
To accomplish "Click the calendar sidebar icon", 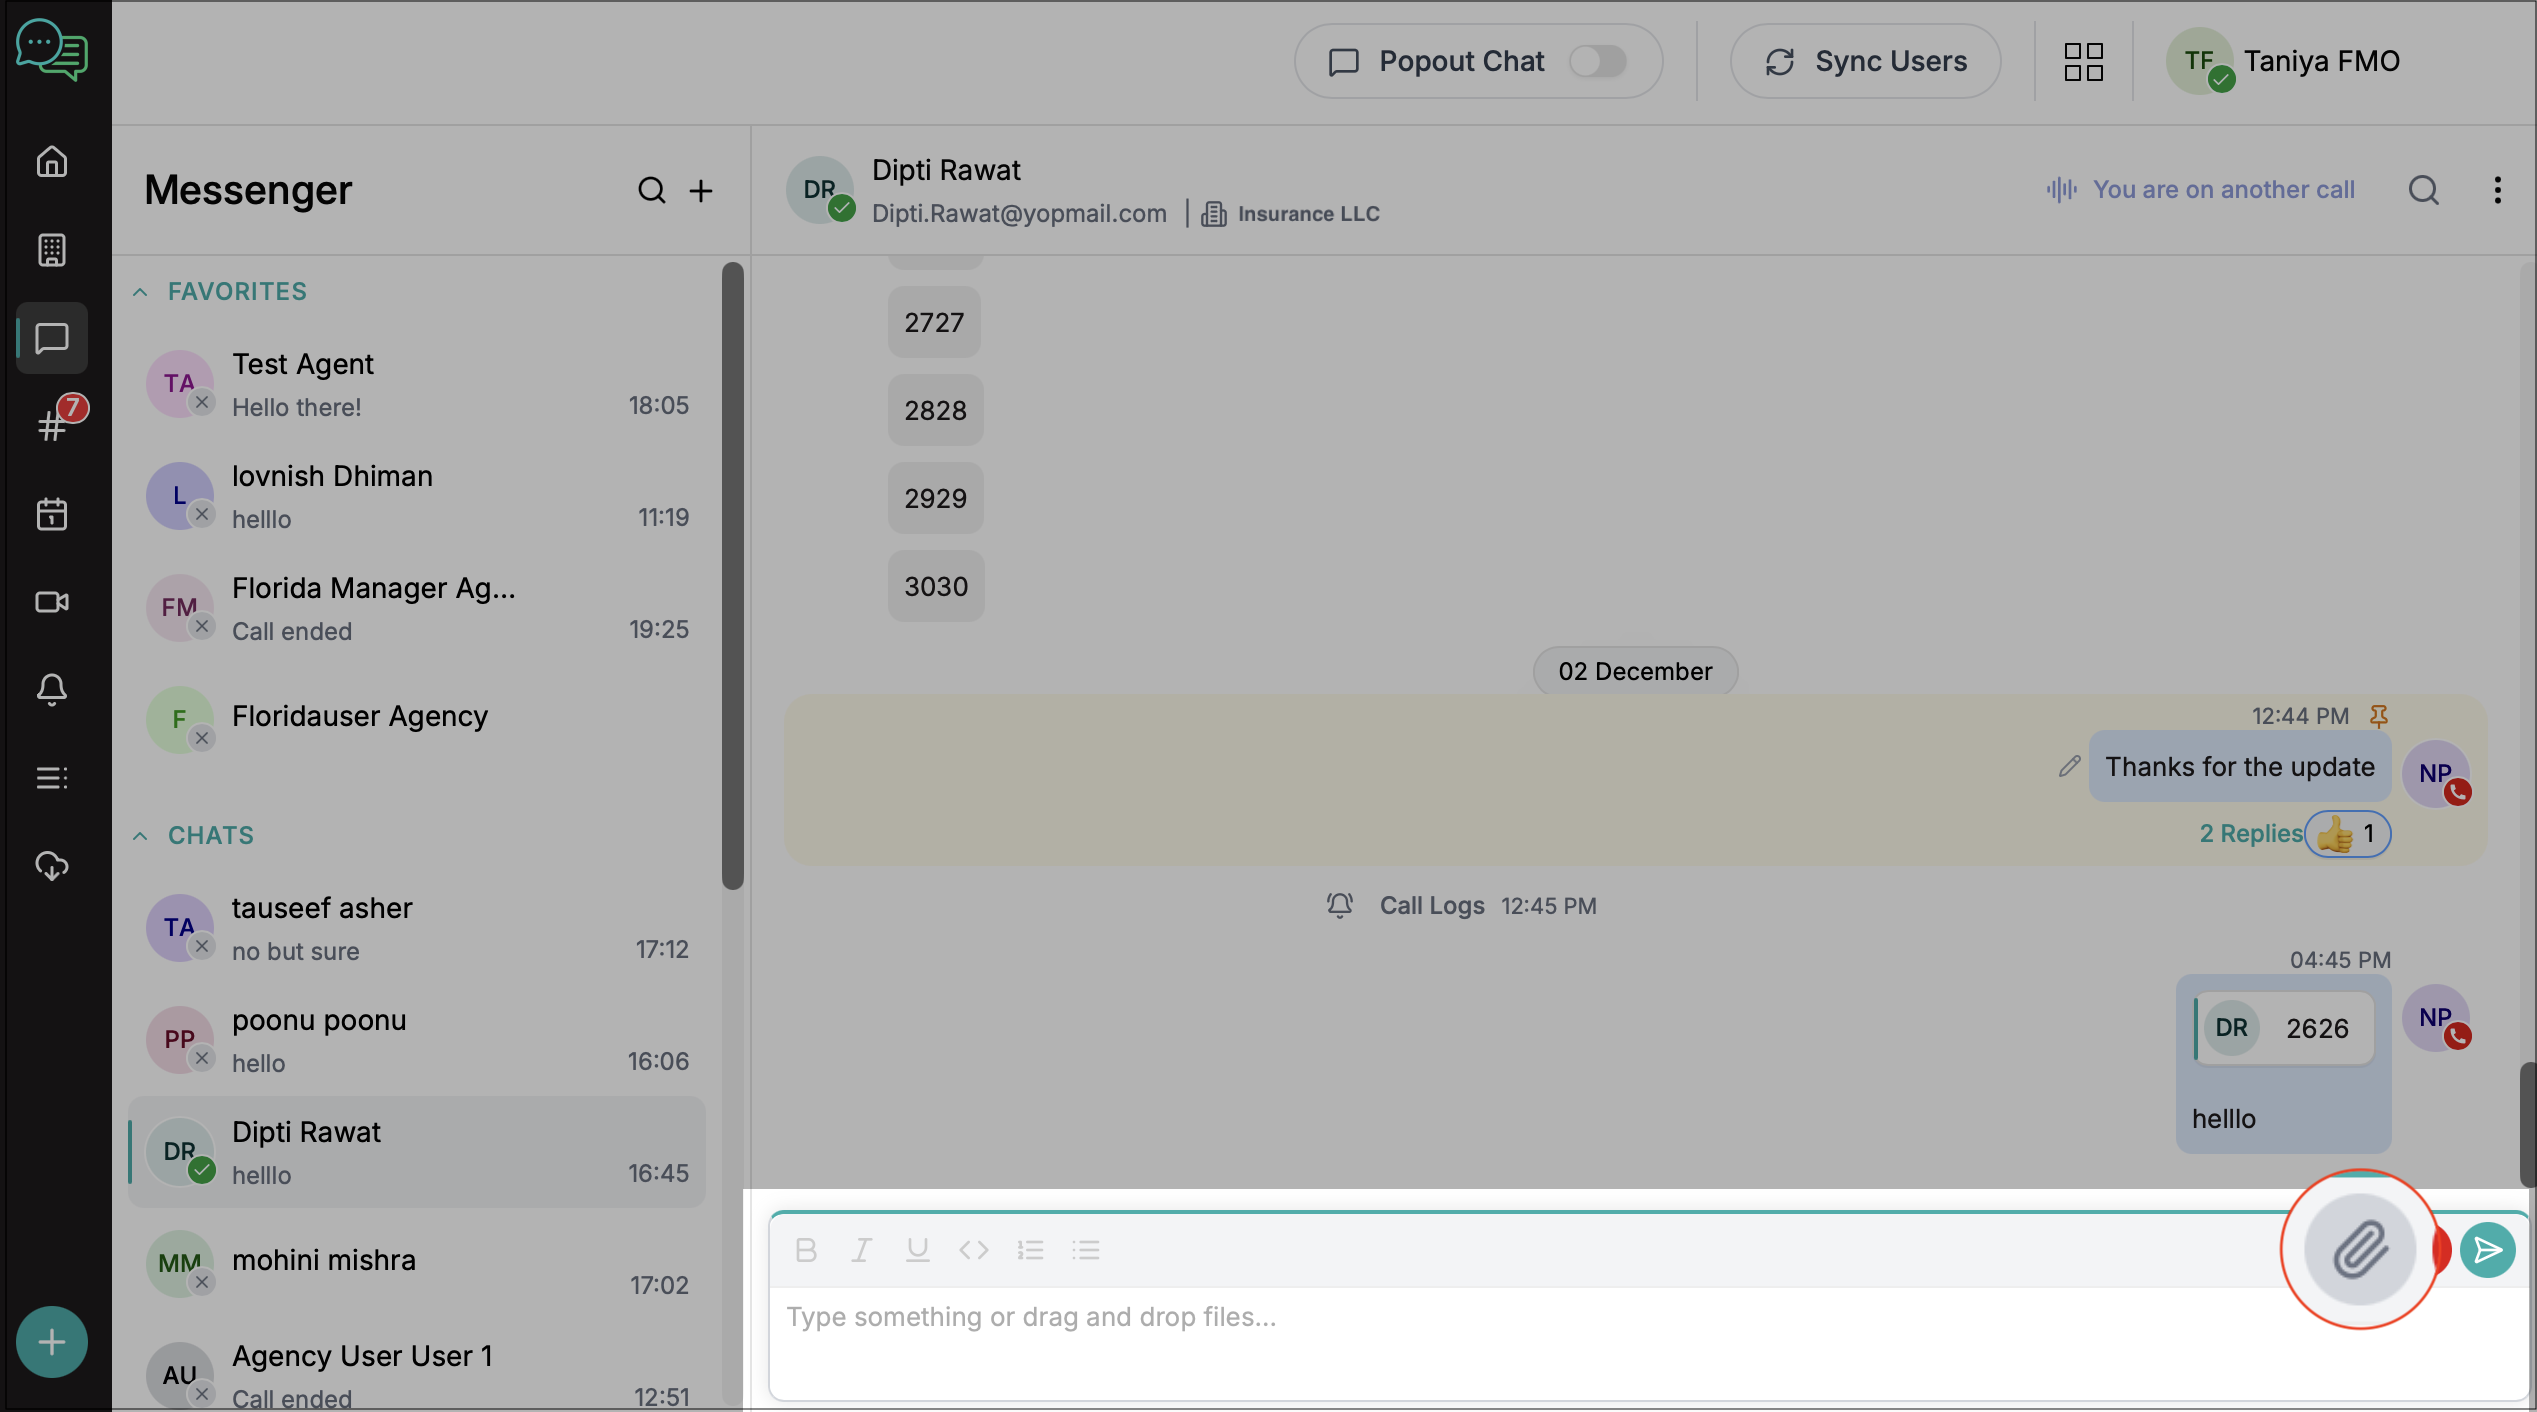I will (x=52, y=514).
